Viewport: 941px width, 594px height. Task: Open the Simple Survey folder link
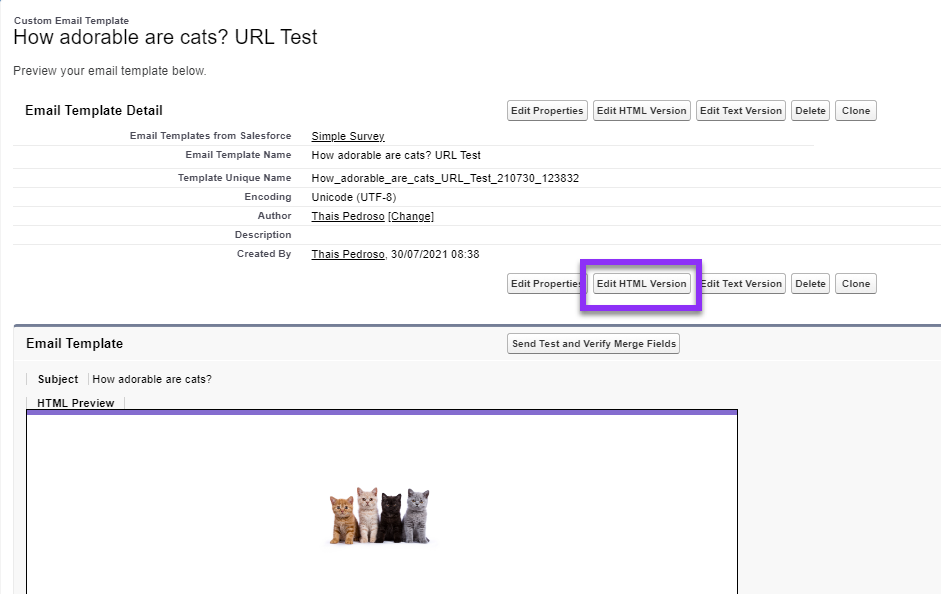pyautogui.click(x=348, y=136)
